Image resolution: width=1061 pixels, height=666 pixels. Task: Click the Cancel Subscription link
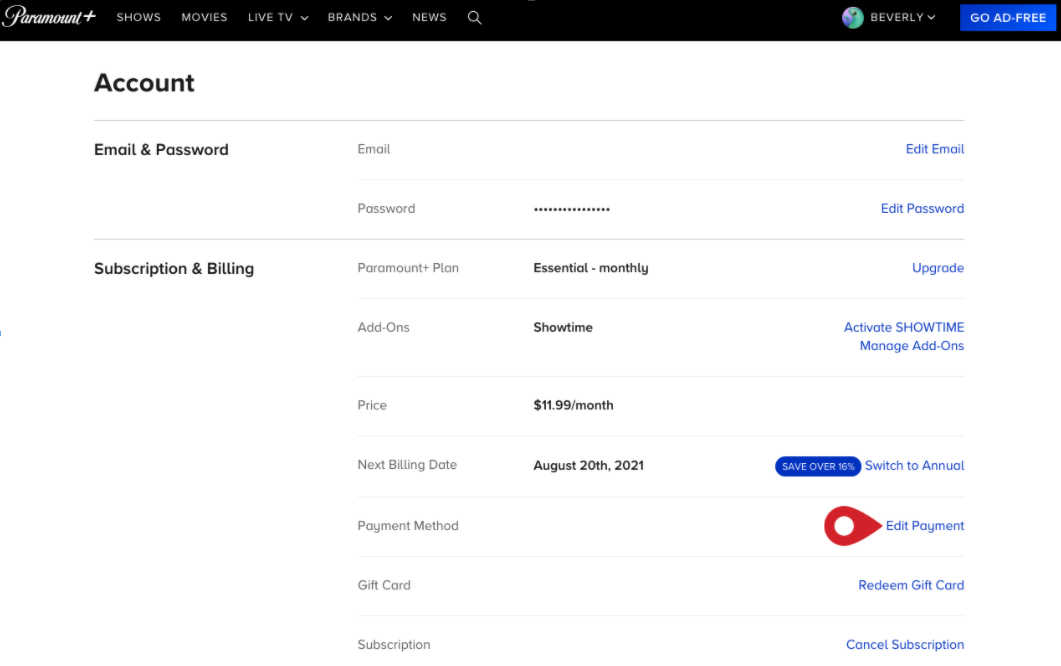click(904, 645)
